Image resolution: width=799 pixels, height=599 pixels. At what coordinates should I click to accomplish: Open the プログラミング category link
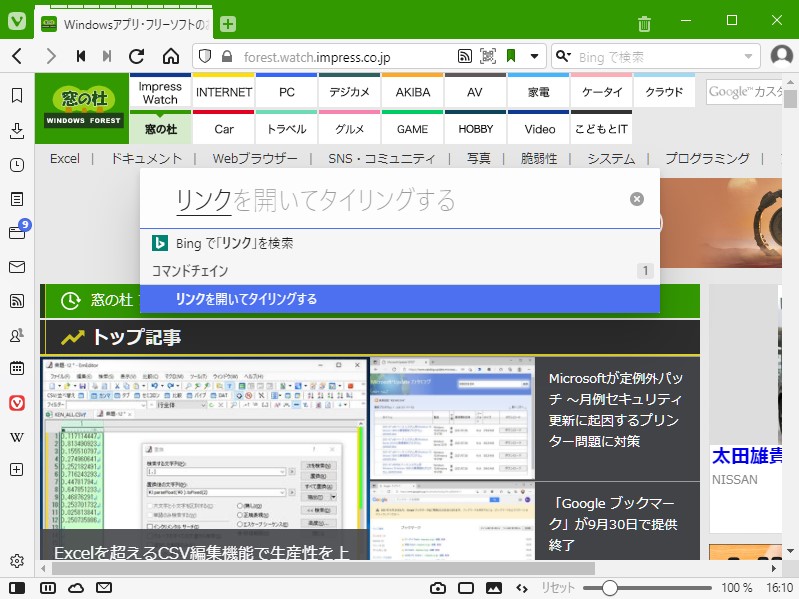click(x=707, y=159)
